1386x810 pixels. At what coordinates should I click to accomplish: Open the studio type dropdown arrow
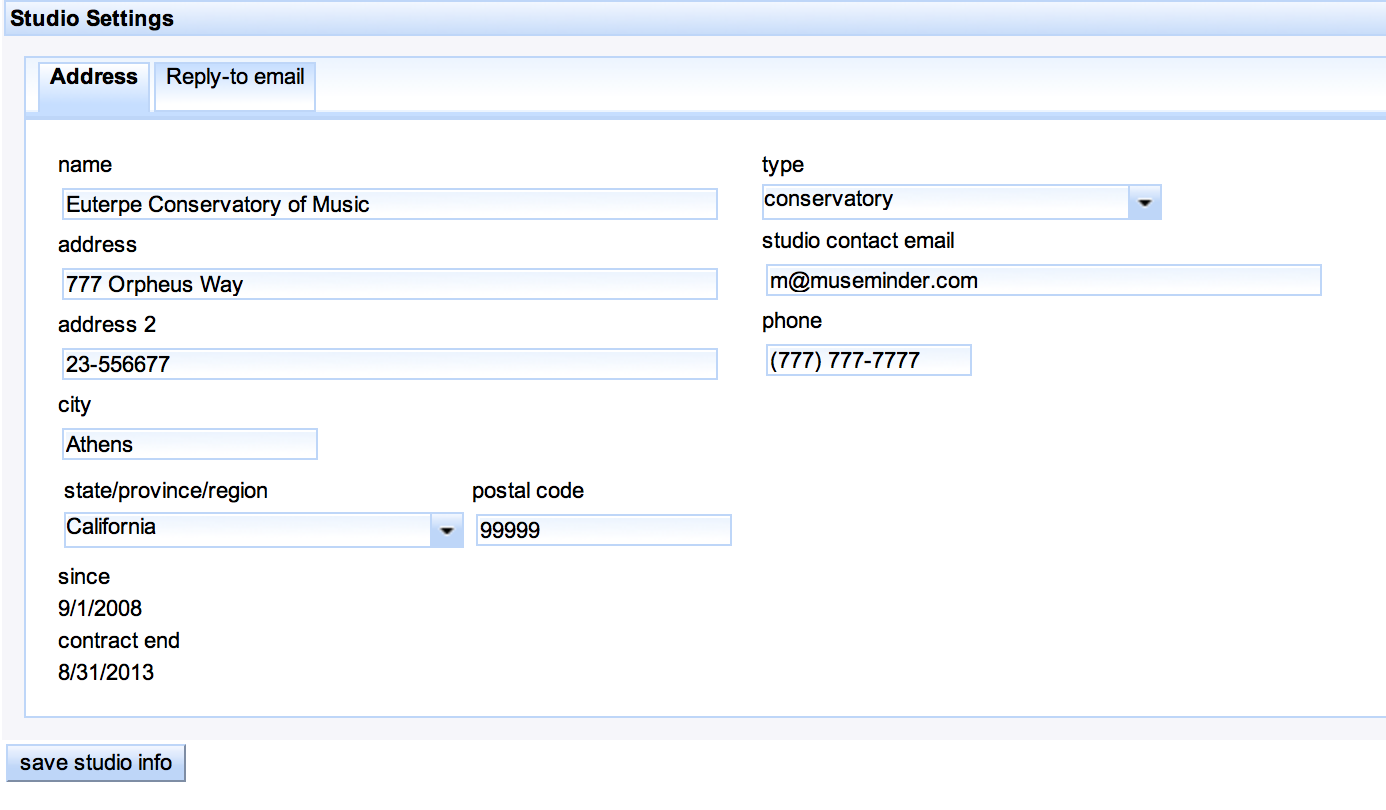tap(1145, 202)
